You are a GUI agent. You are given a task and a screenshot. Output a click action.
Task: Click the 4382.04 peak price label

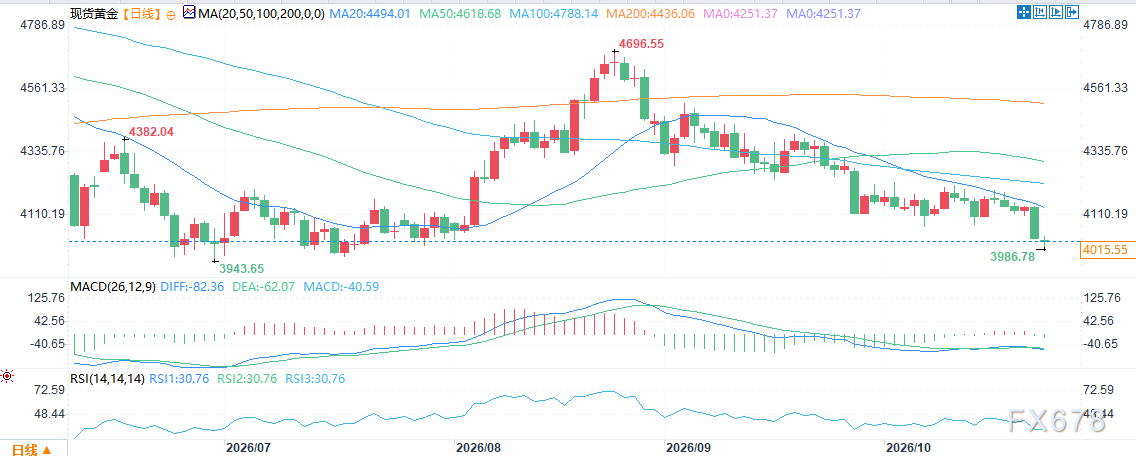click(152, 132)
